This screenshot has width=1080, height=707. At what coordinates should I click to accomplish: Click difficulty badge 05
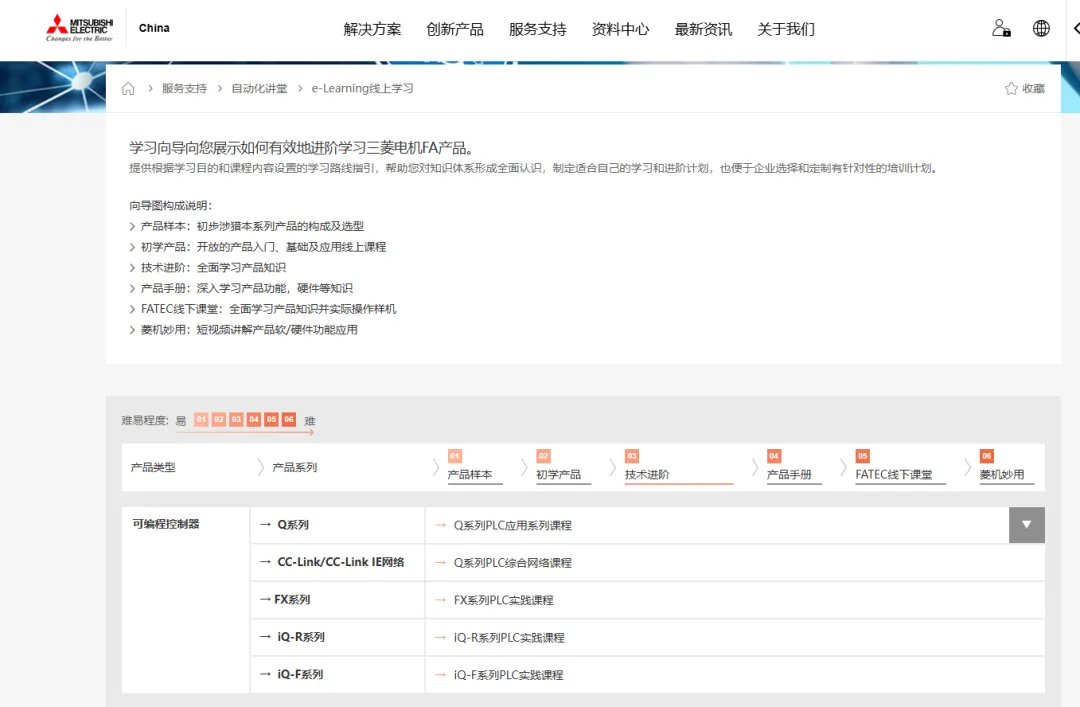click(271, 419)
